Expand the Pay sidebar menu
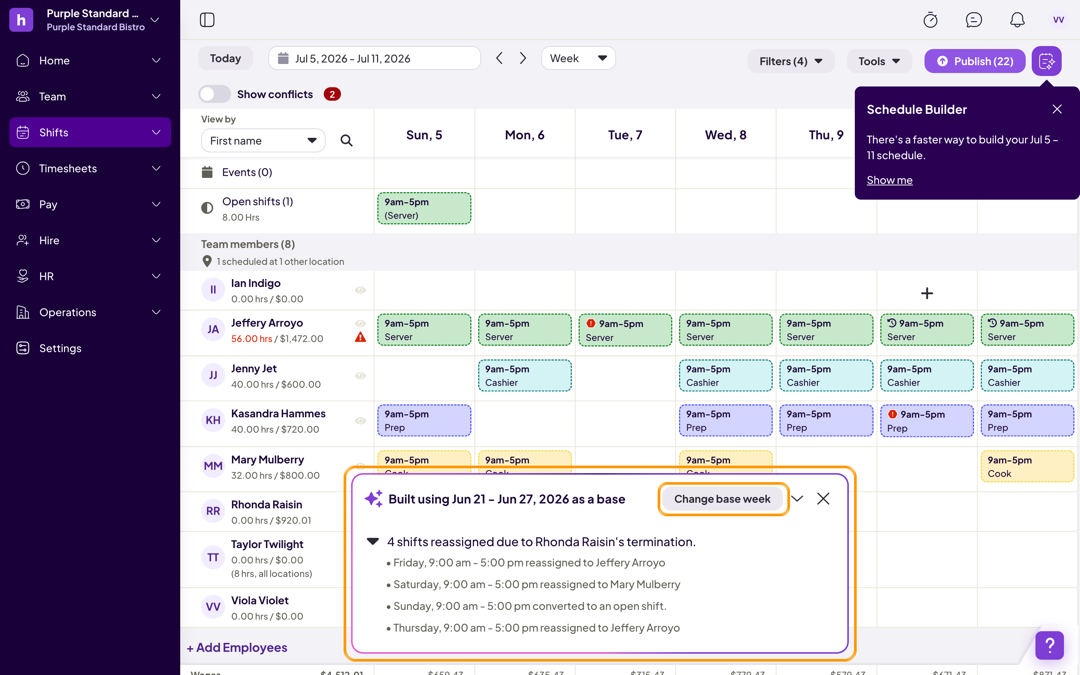The height and width of the screenshot is (675, 1080). [90, 204]
